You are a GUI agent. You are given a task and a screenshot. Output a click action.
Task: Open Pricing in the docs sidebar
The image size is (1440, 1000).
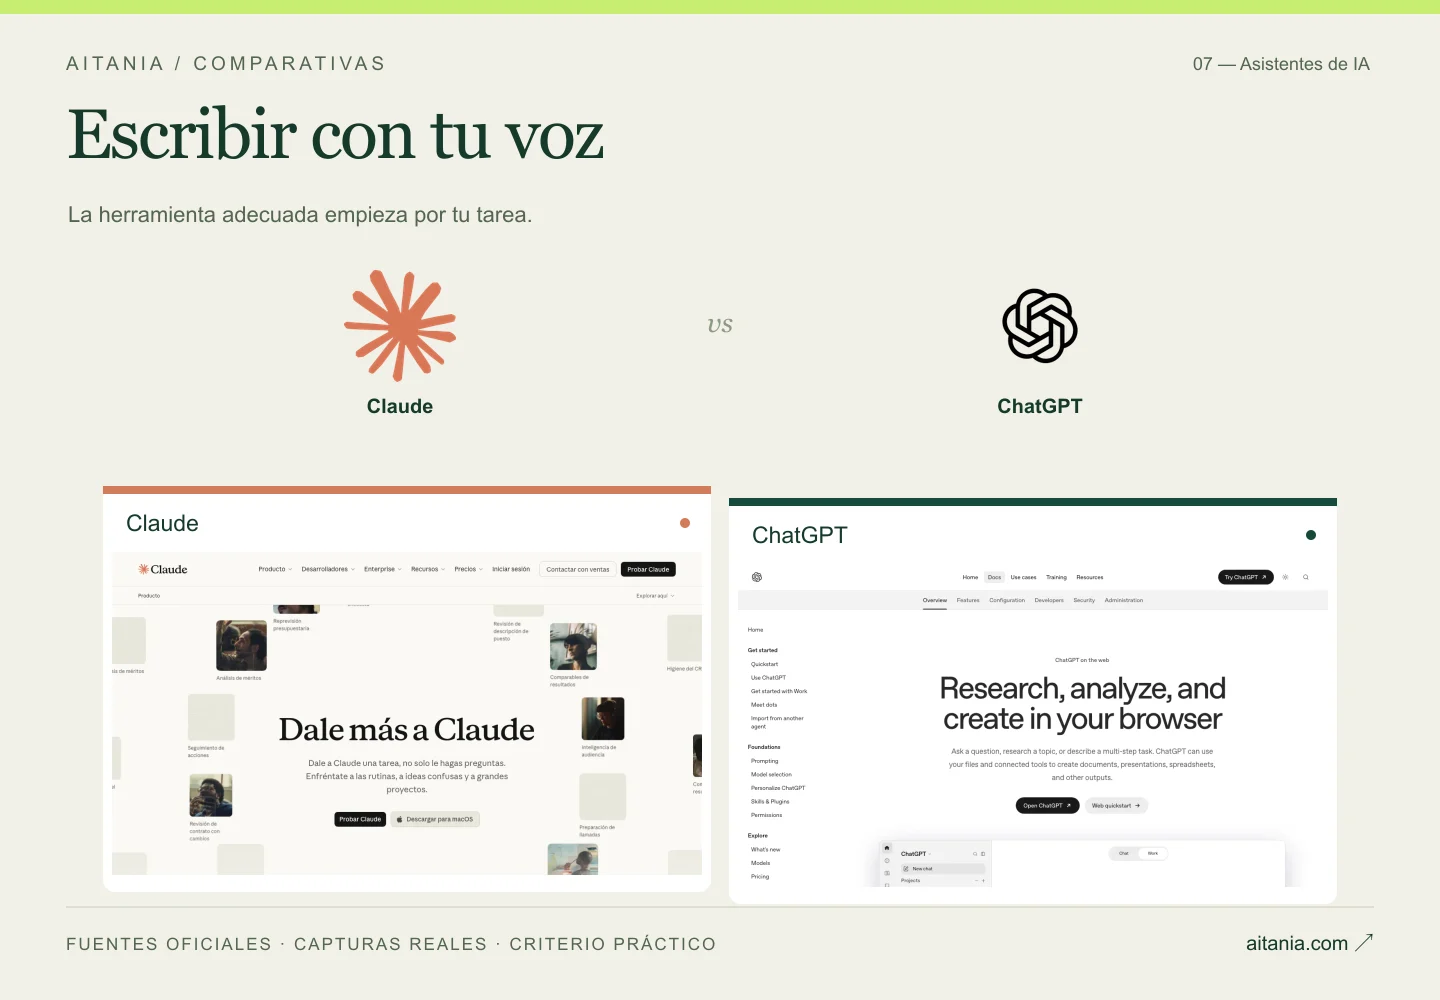760,876
